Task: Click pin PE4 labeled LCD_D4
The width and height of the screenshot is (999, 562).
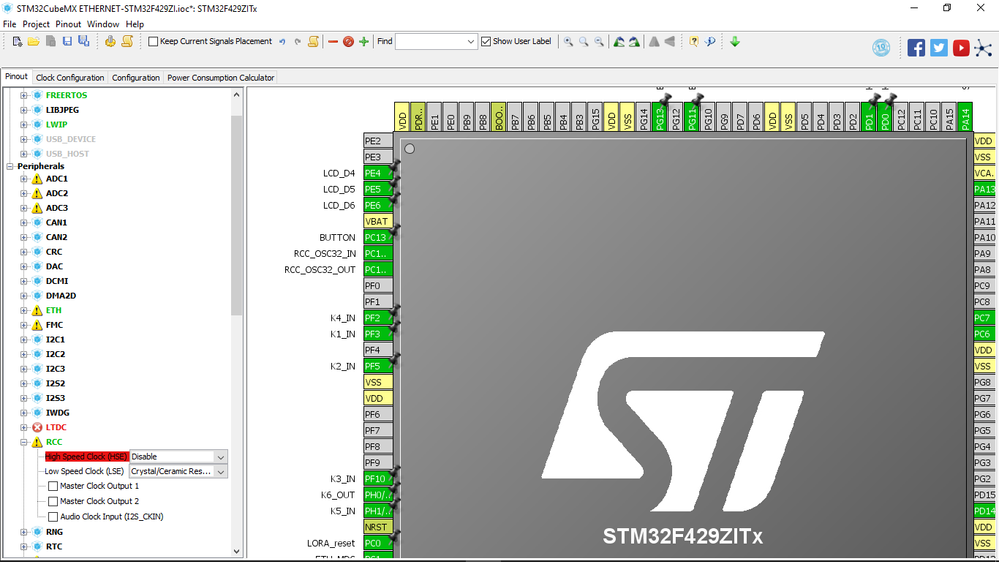Action: click(x=378, y=173)
